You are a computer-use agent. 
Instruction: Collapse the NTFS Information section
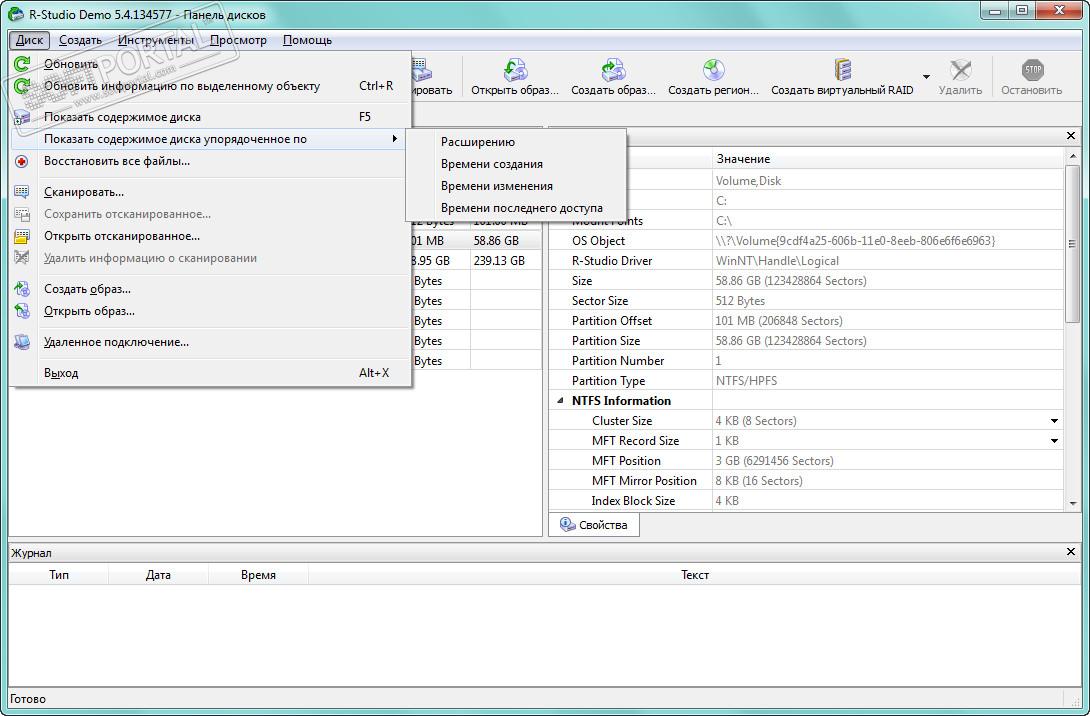coord(560,401)
